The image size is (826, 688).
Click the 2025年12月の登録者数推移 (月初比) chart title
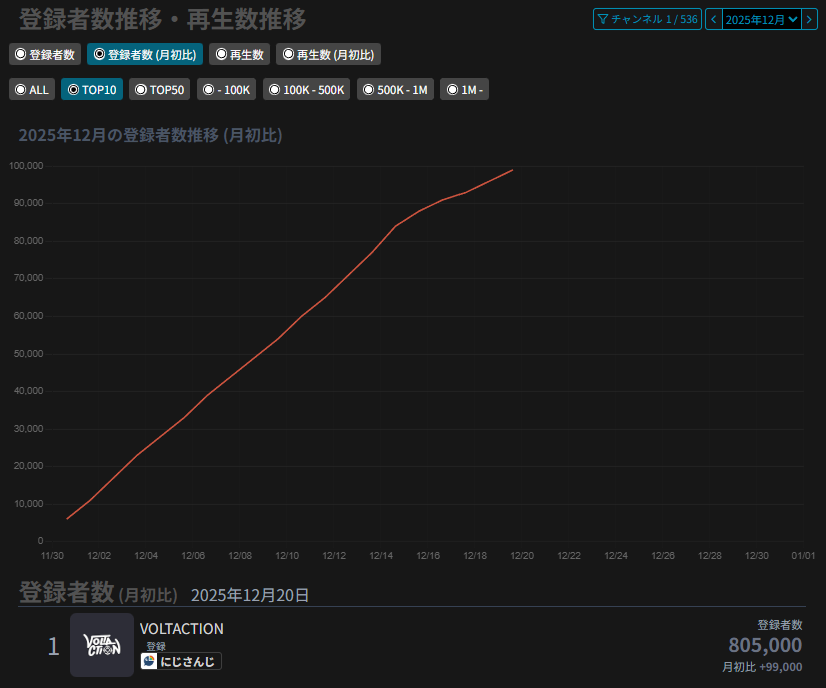click(151, 135)
